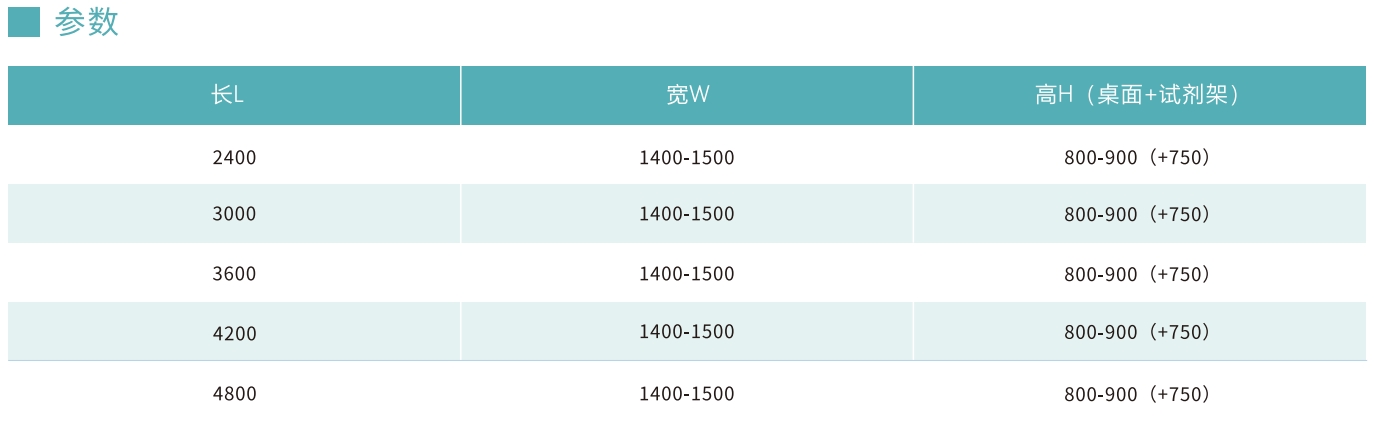The height and width of the screenshot is (431, 1374).
Task: Select the 3000 length cell
Action: [234, 214]
